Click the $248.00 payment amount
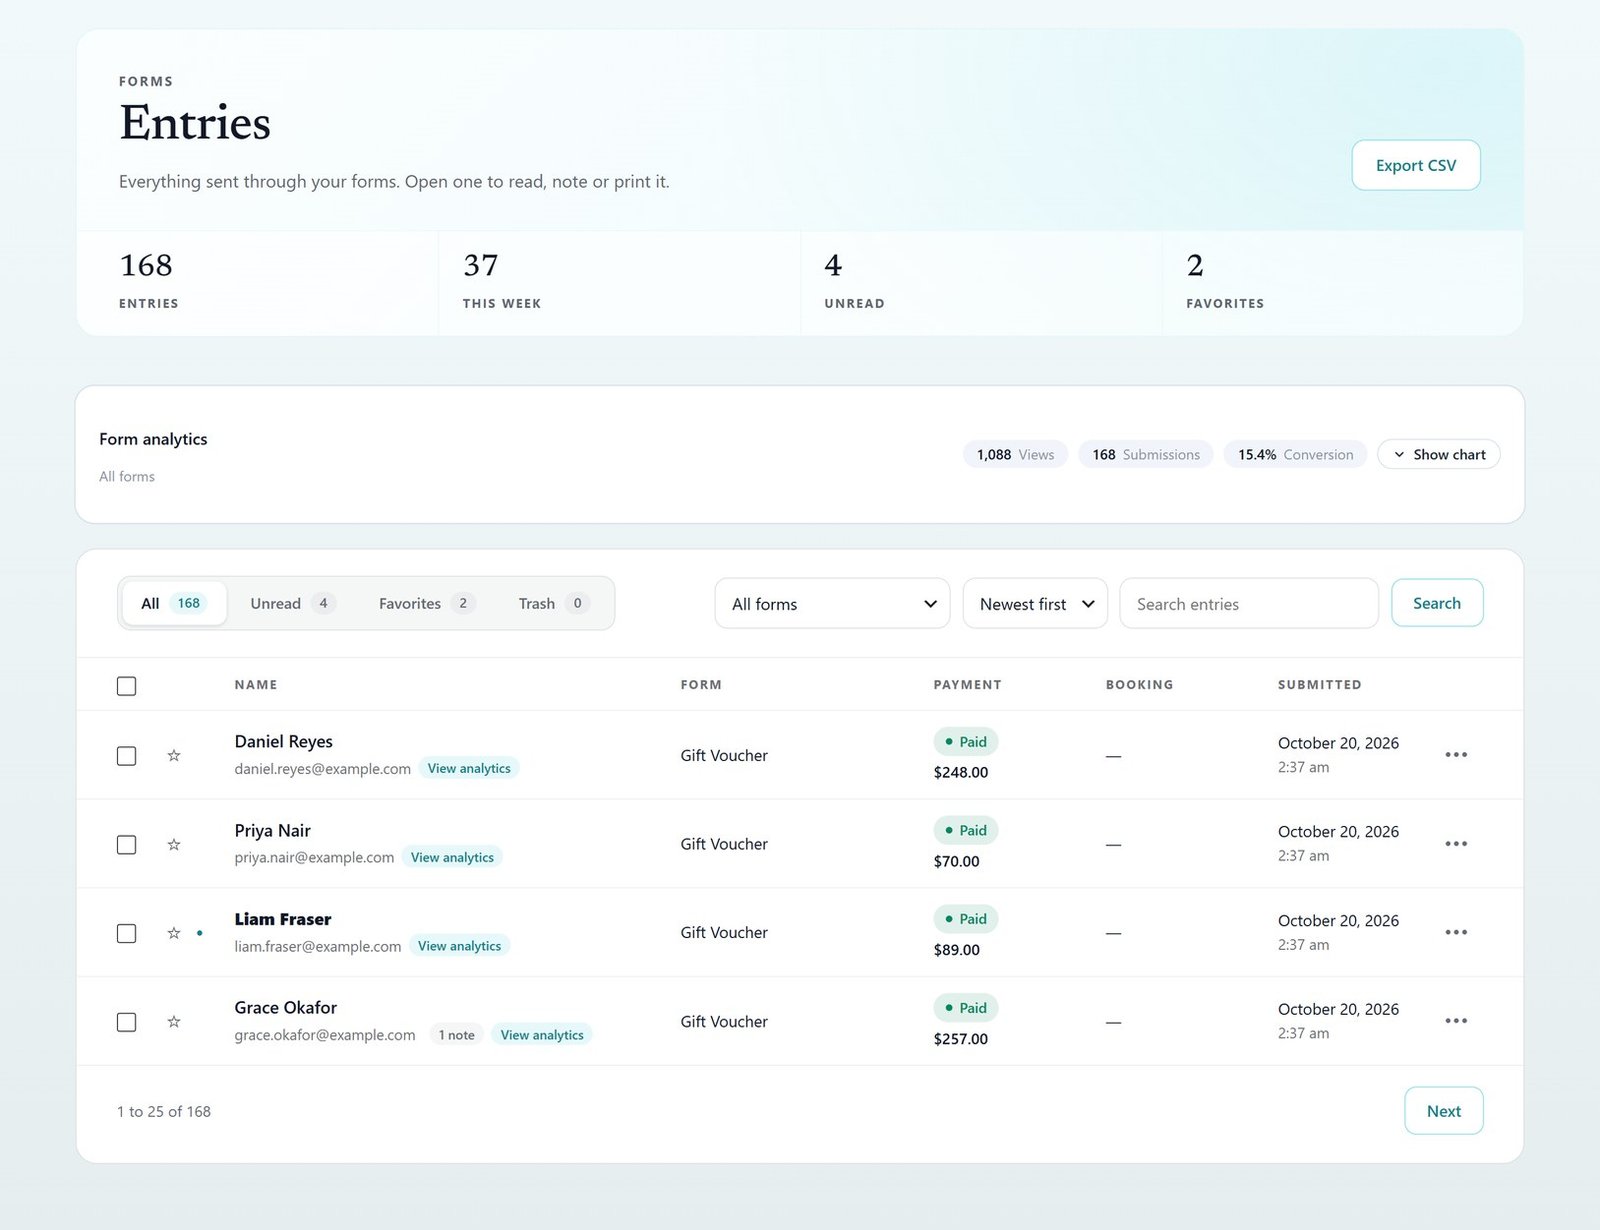1600x1230 pixels. pos(961,772)
